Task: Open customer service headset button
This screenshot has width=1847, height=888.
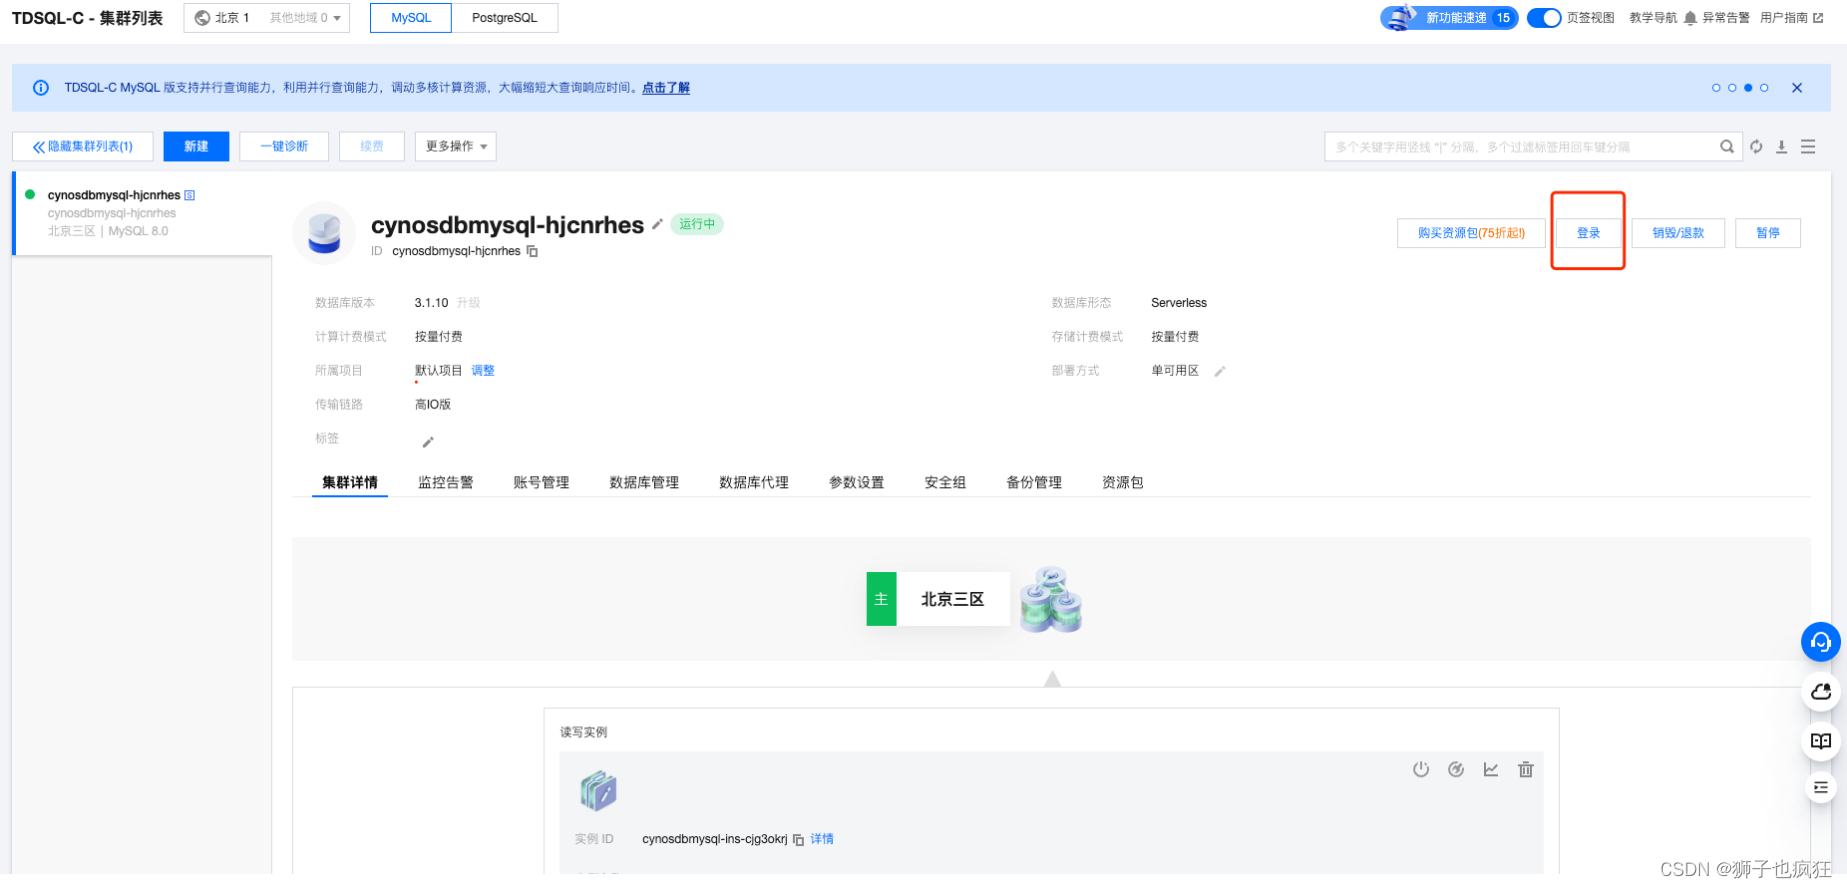Action: pyautogui.click(x=1821, y=642)
